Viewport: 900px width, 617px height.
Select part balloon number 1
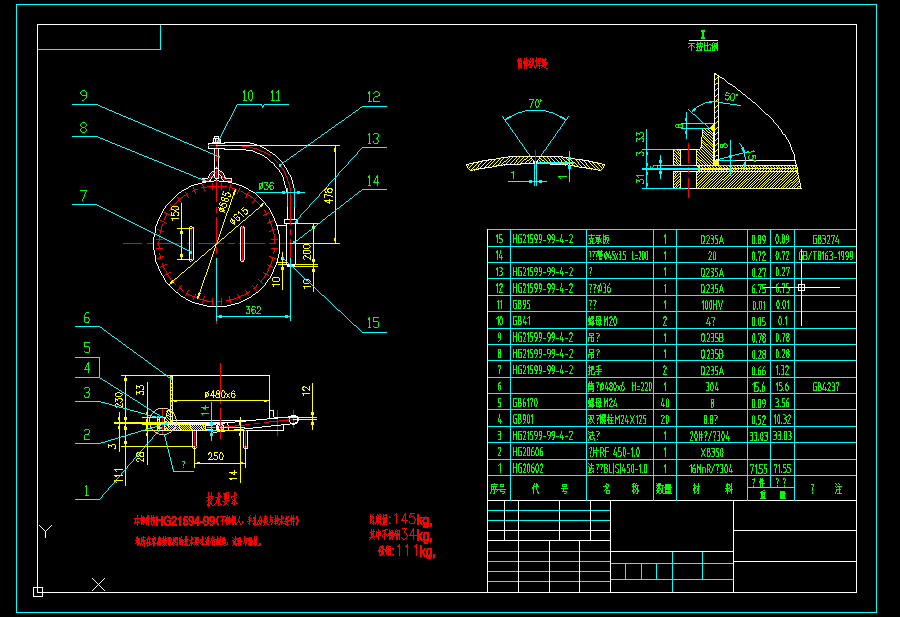click(x=86, y=490)
